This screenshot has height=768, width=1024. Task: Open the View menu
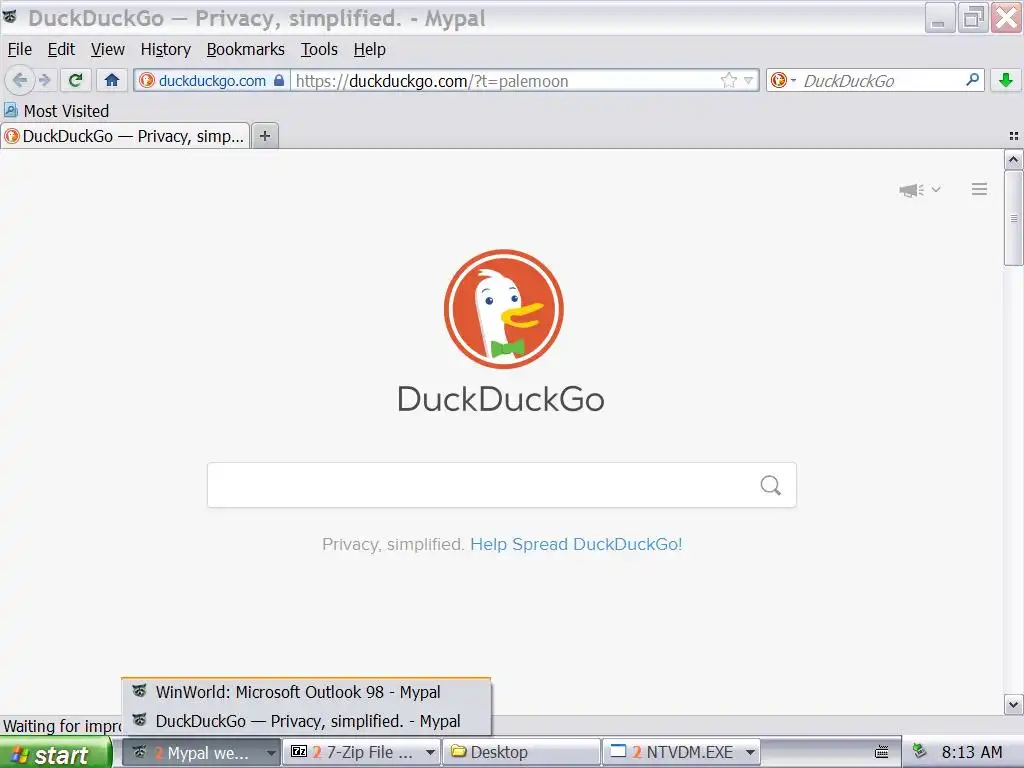tap(108, 50)
